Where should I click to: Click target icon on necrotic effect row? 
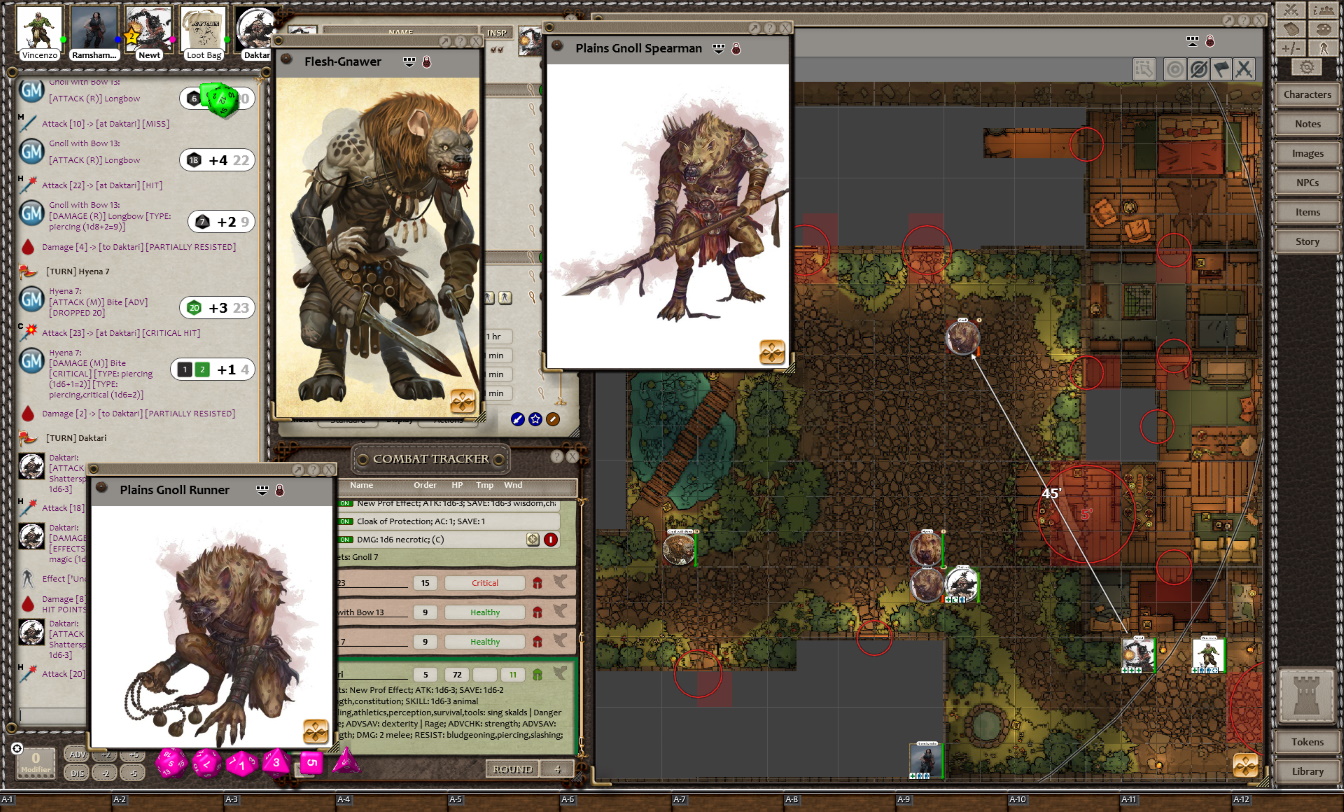point(533,539)
